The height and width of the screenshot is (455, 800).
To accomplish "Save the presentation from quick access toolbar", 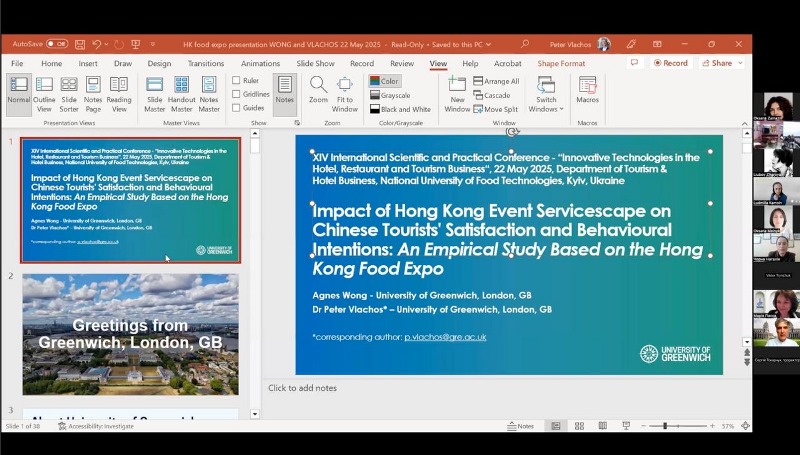I will (80, 44).
